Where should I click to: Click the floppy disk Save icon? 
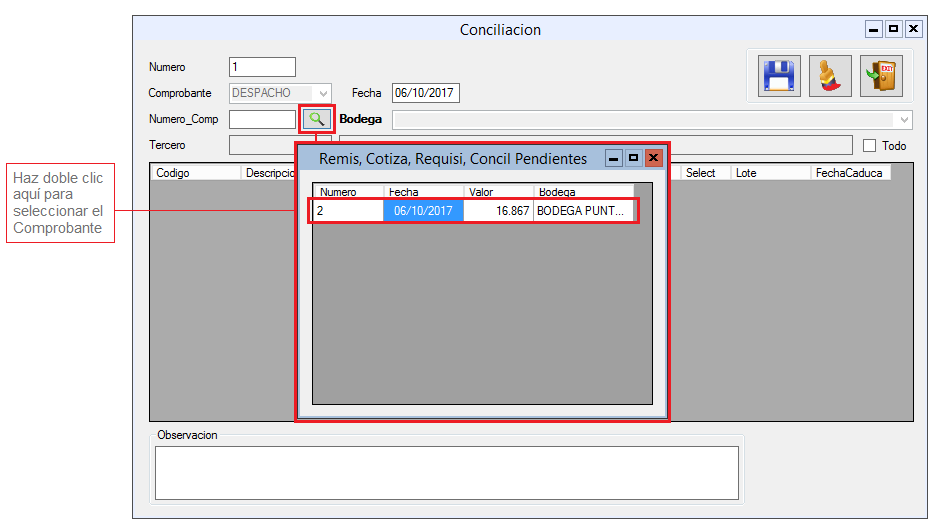coord(778,76)
